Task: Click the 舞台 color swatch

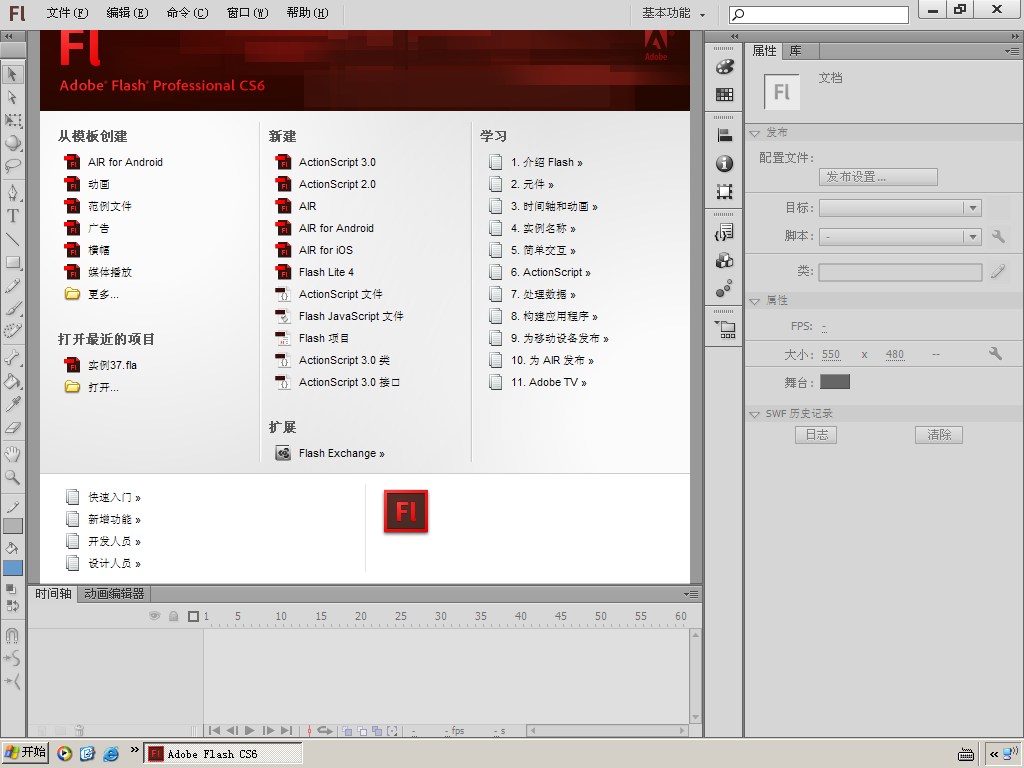Action: [835, 382]
